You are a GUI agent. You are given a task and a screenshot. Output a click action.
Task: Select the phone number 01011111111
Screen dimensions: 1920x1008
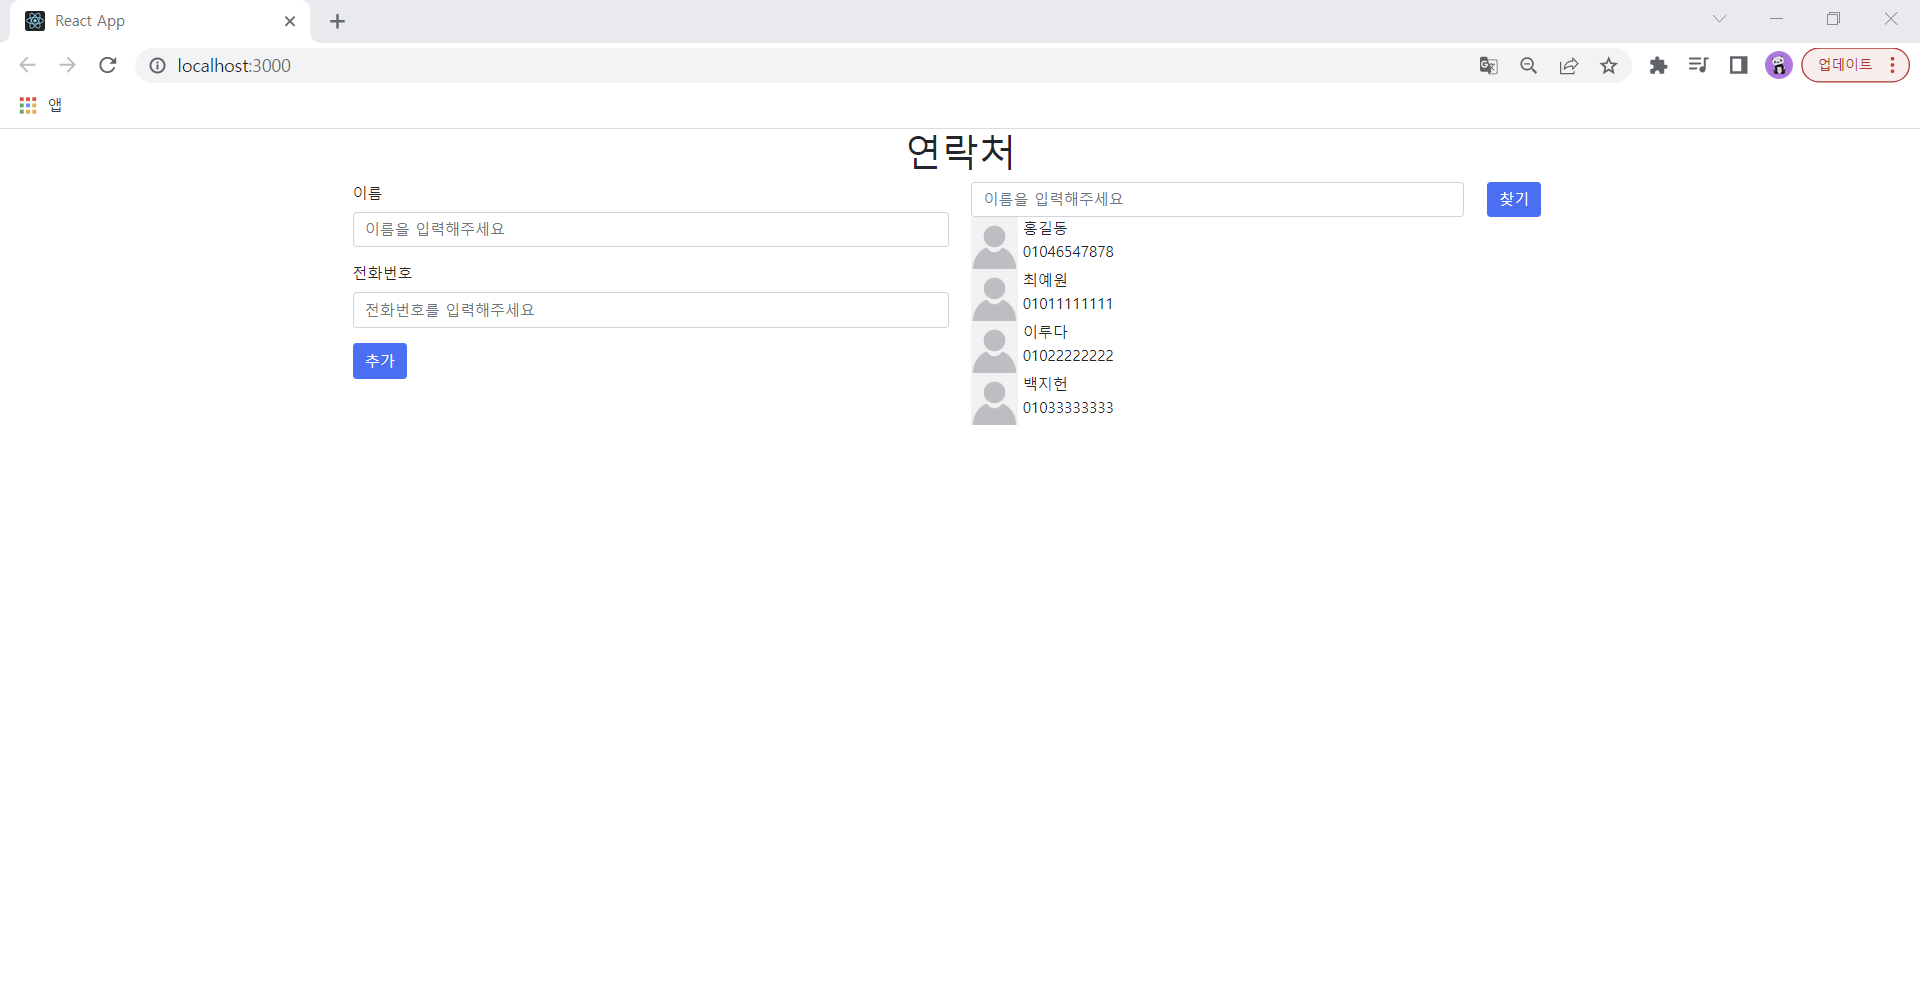coord(1068,304)
